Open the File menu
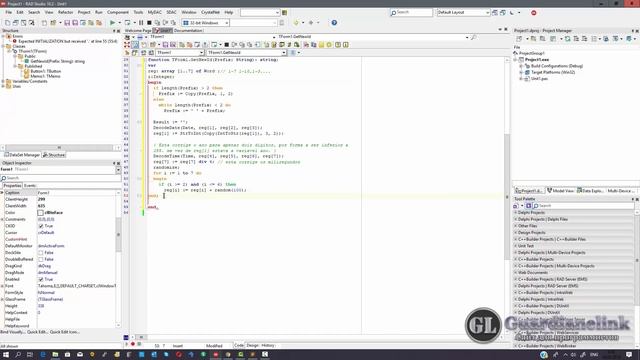The height and width of the screenshot is (360, 640). click(9, 13)
